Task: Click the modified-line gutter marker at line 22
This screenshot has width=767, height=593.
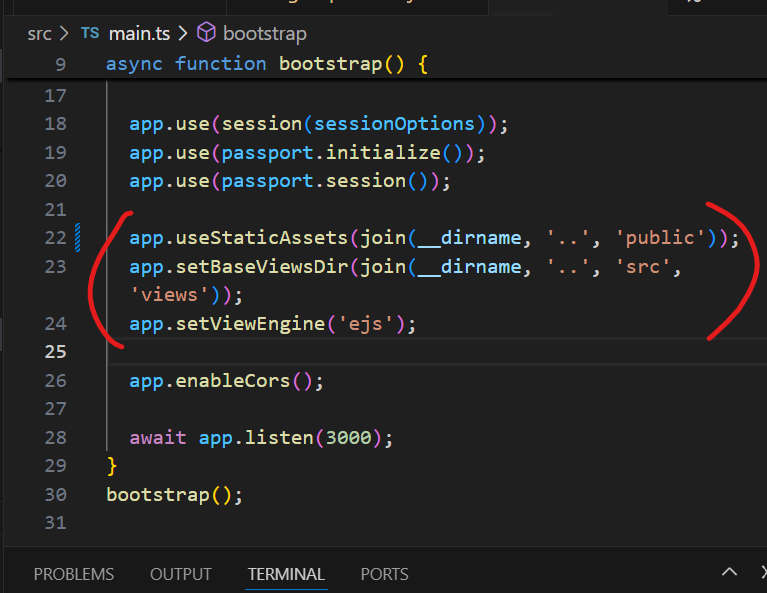Action: [78, 238]
